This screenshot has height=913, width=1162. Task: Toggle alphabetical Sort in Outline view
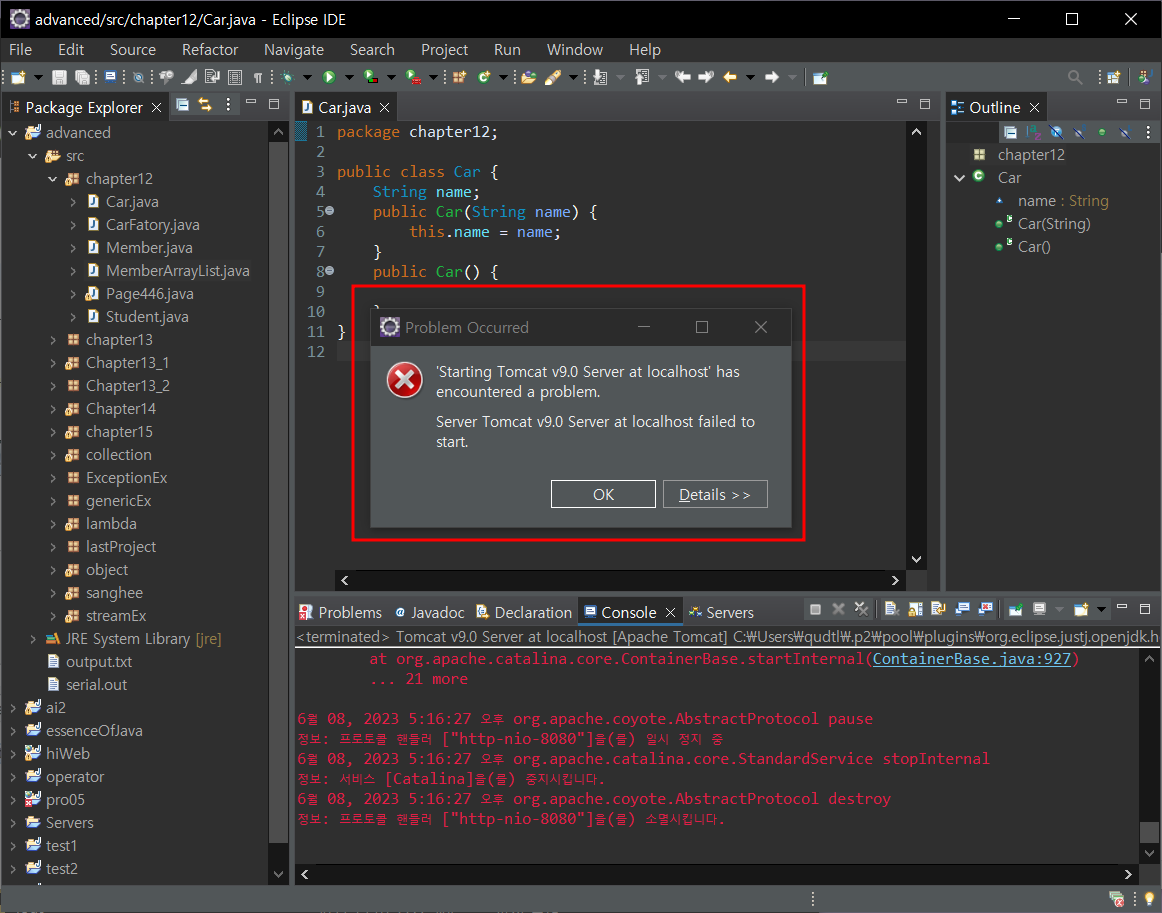click(1033, 133)
